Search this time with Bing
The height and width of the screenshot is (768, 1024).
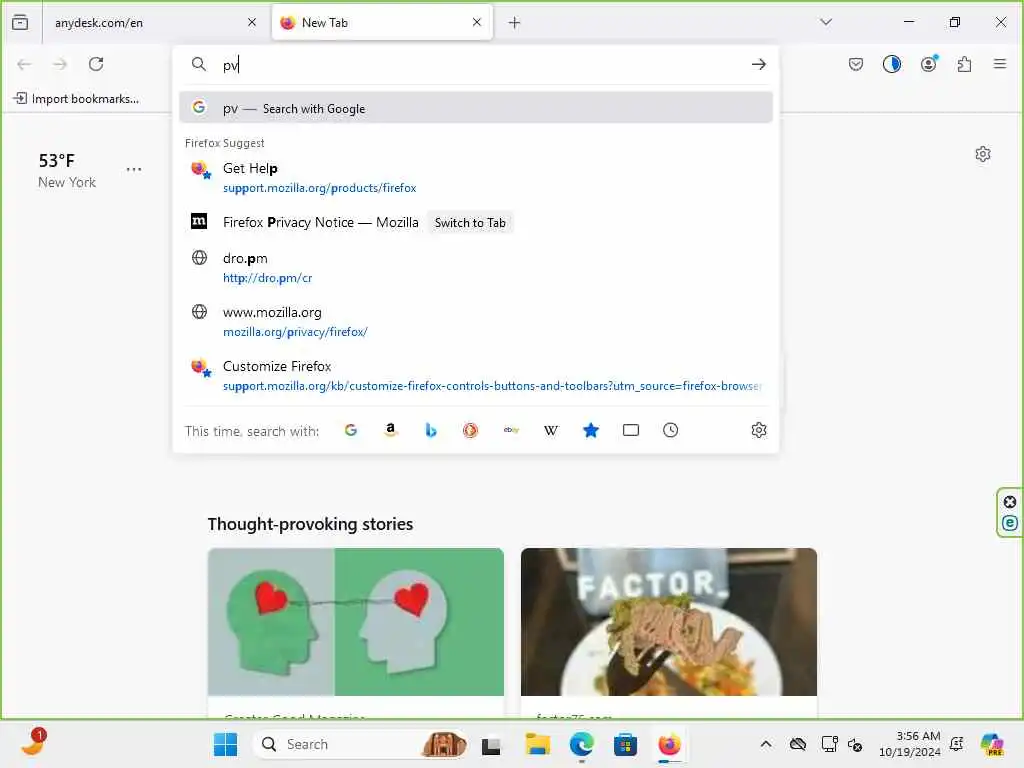click(x=430, y=430)
